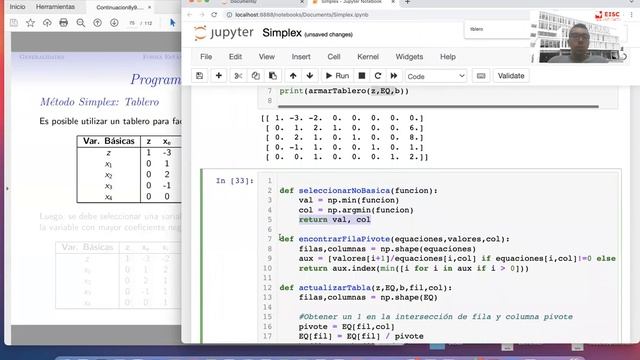Click the 'def actualizarTabla' code line

[x=366, y=288]
